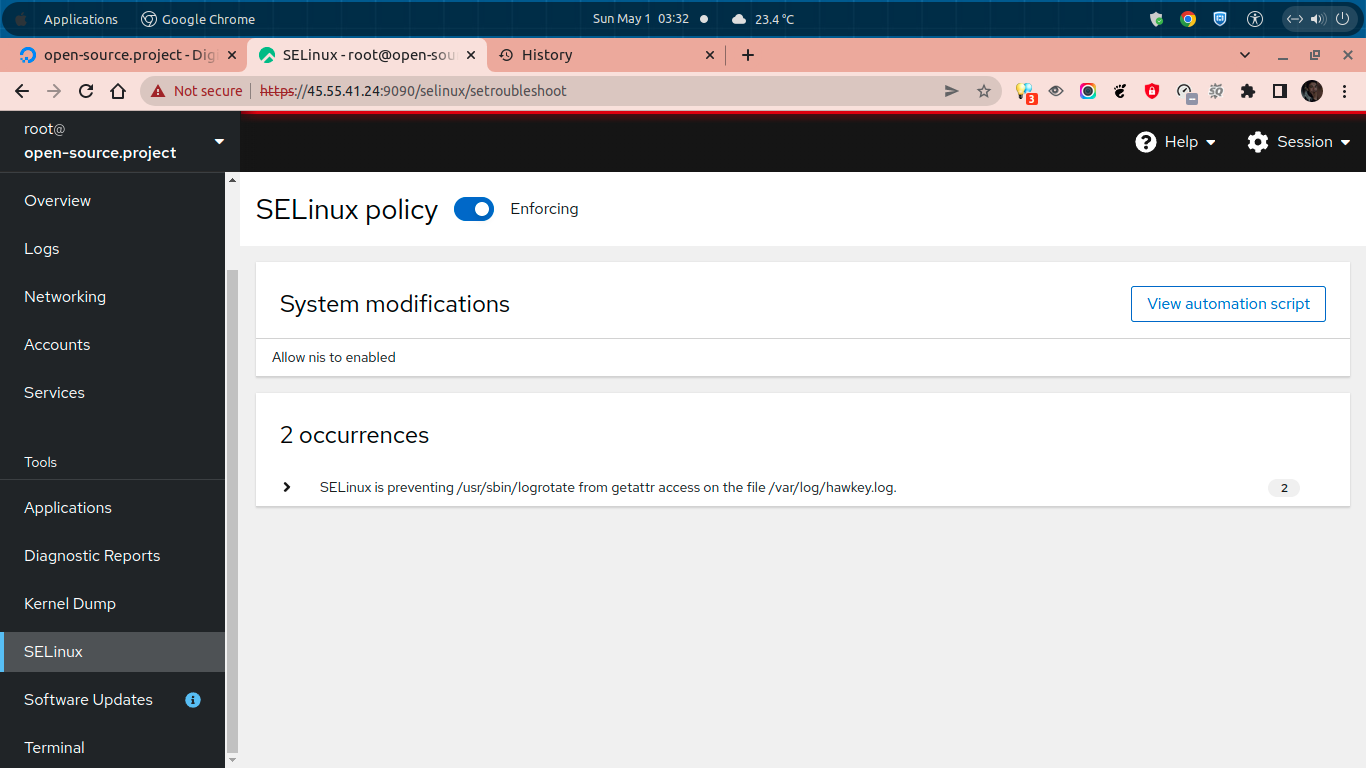
Task: Bookmark this page with the star icon
Action: tap(984, 91)
